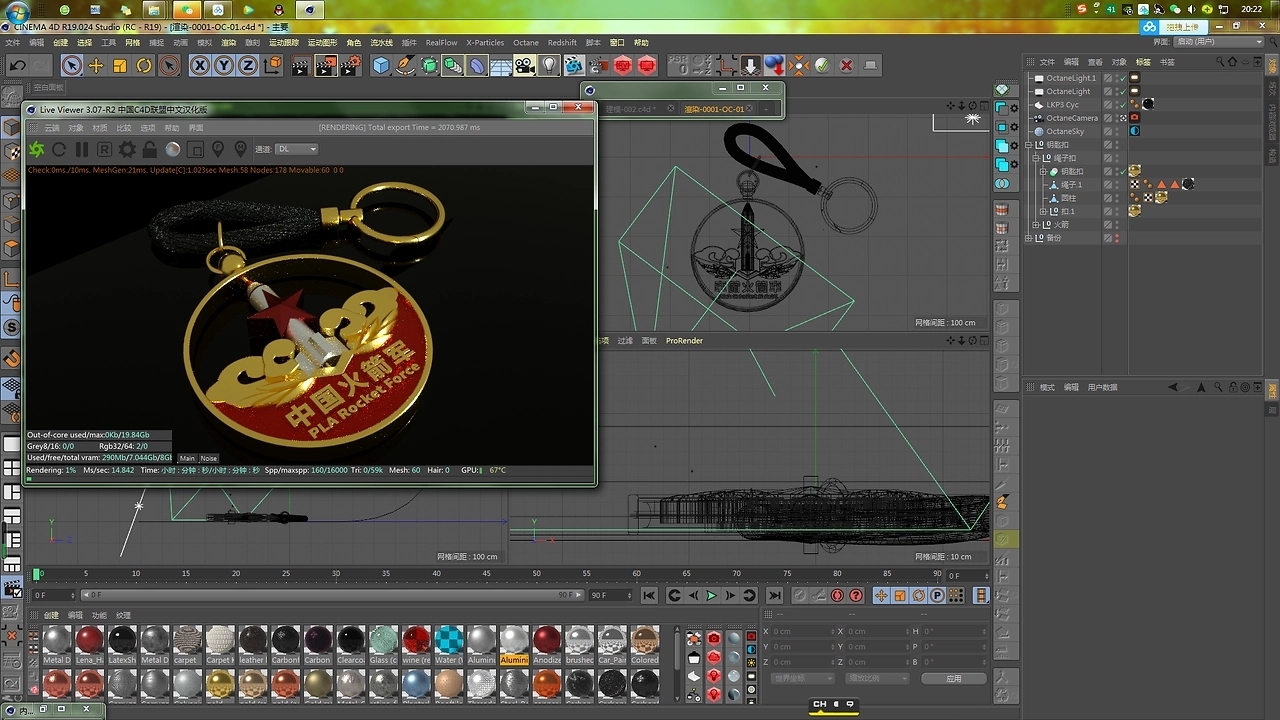Play the animation forward
1280x720 pixels.
point(711,595)
